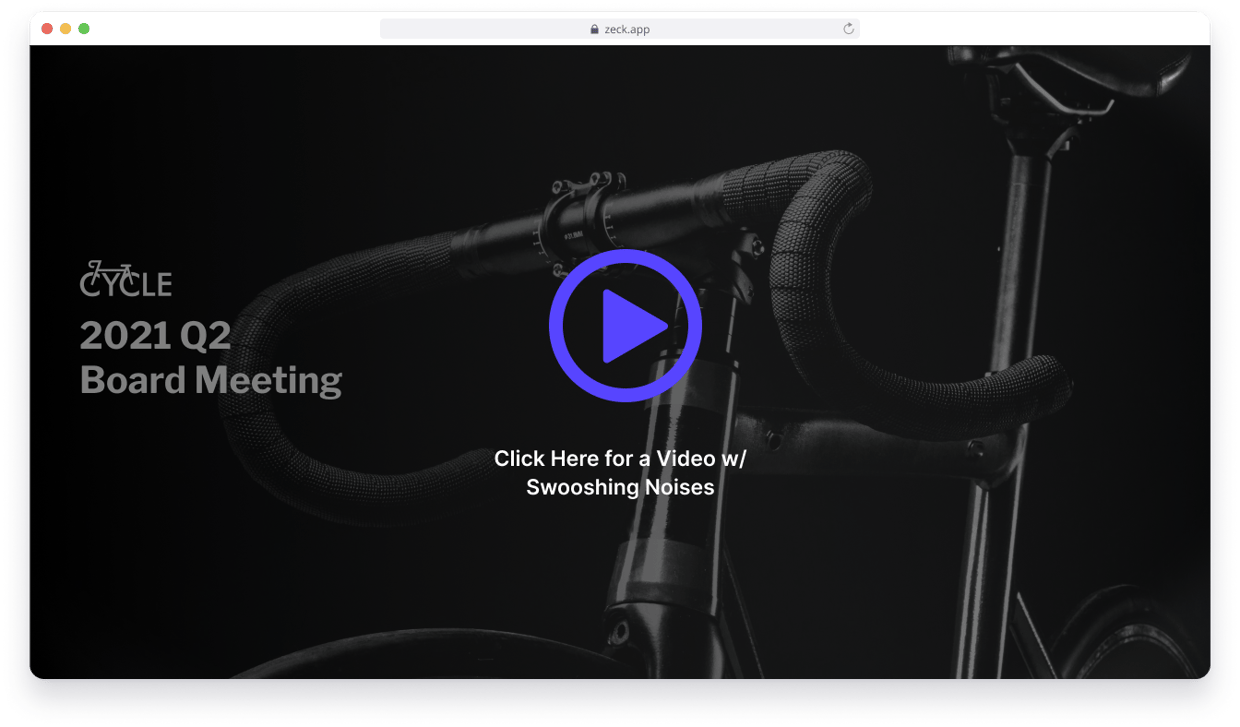Select the '2021 Q2' heading line
Screen dimensions: 1240x727
pos(155,335)
